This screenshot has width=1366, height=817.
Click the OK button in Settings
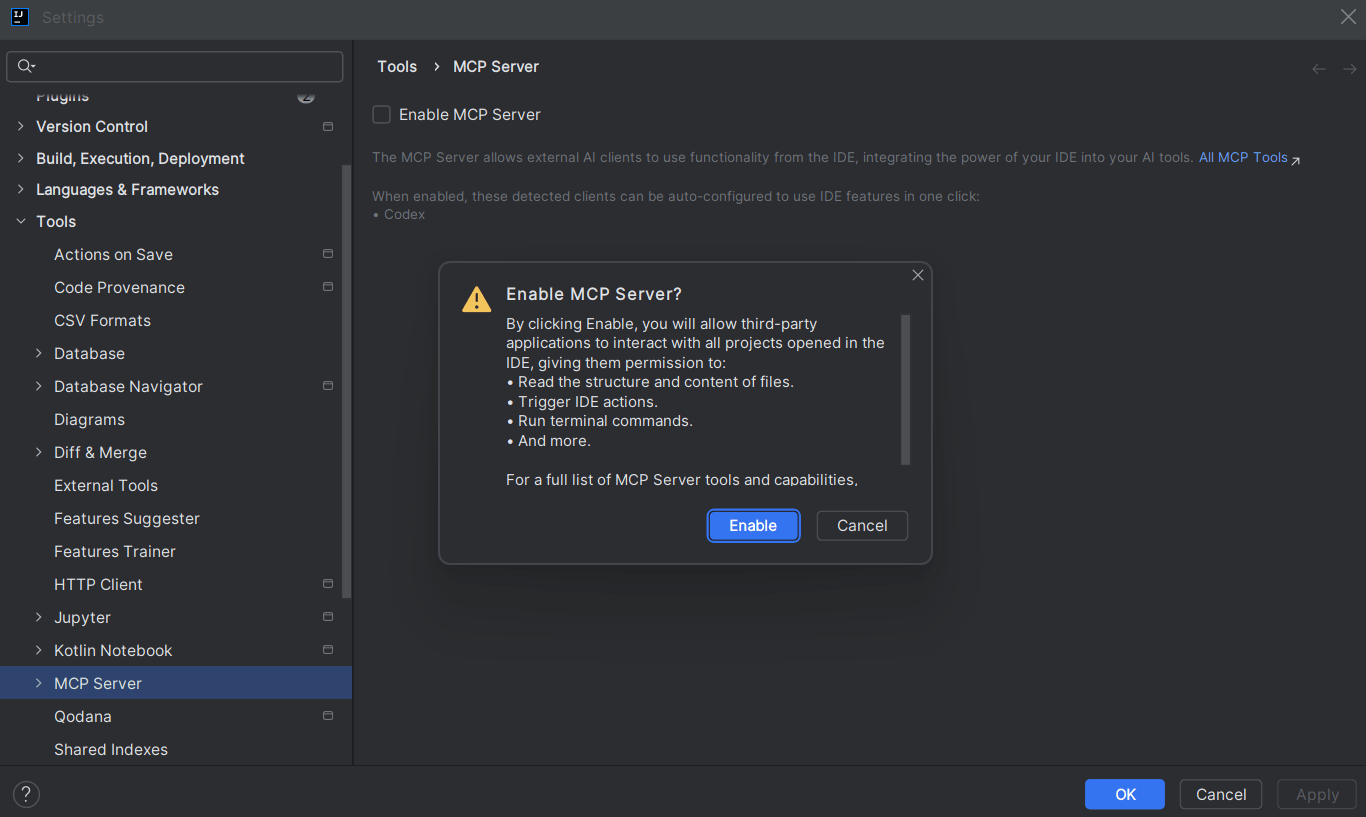coord(1125,795)
